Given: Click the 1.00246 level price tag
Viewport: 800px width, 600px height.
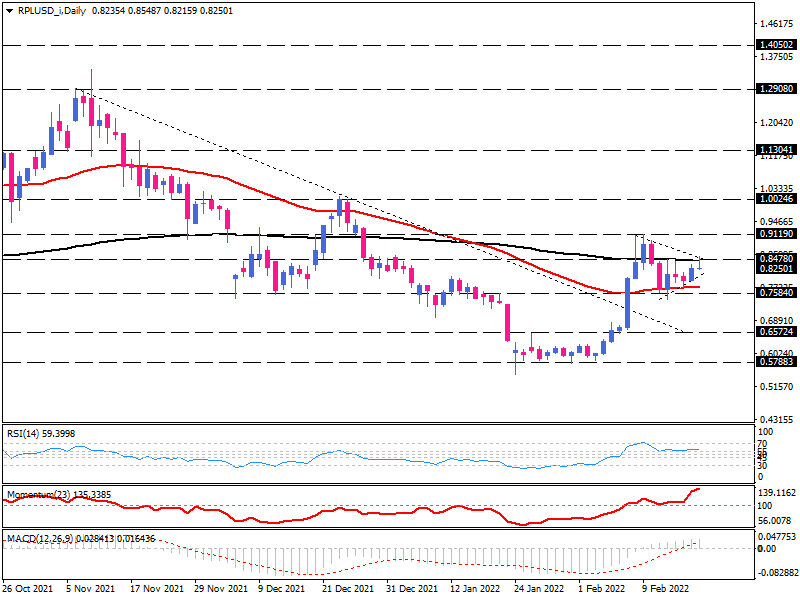Looking at the screenshot, I should coord(775,199).
